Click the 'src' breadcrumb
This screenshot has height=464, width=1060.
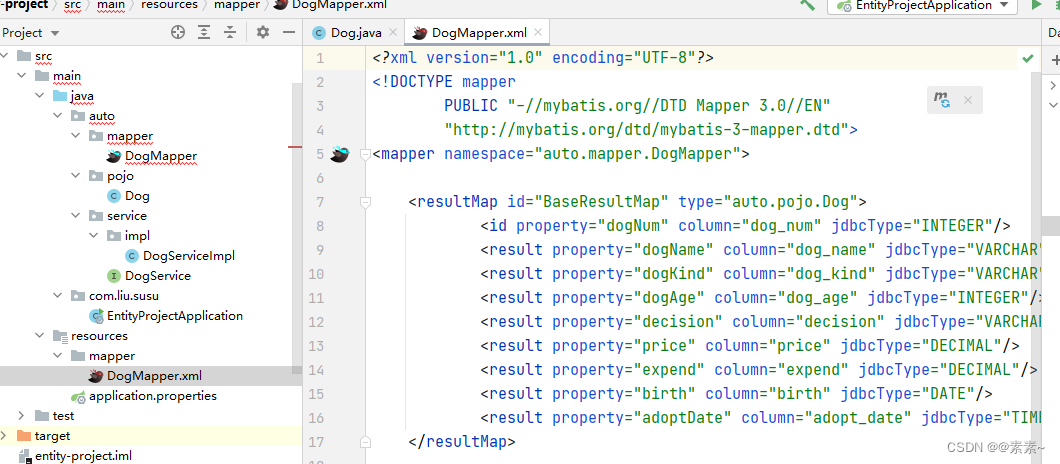click(x=72, y=5)
